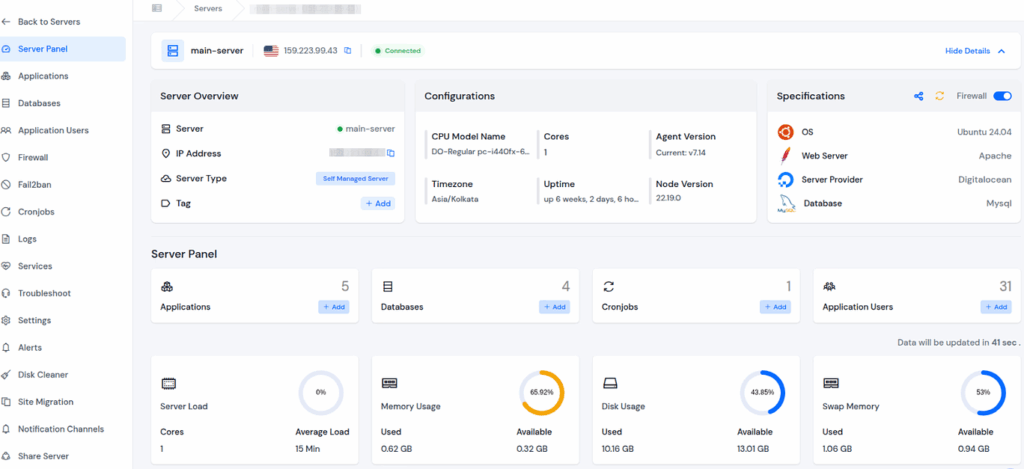Click the Alerts bell icon
This screenshot has width=1024, height=469.
[x=6, y=348]
